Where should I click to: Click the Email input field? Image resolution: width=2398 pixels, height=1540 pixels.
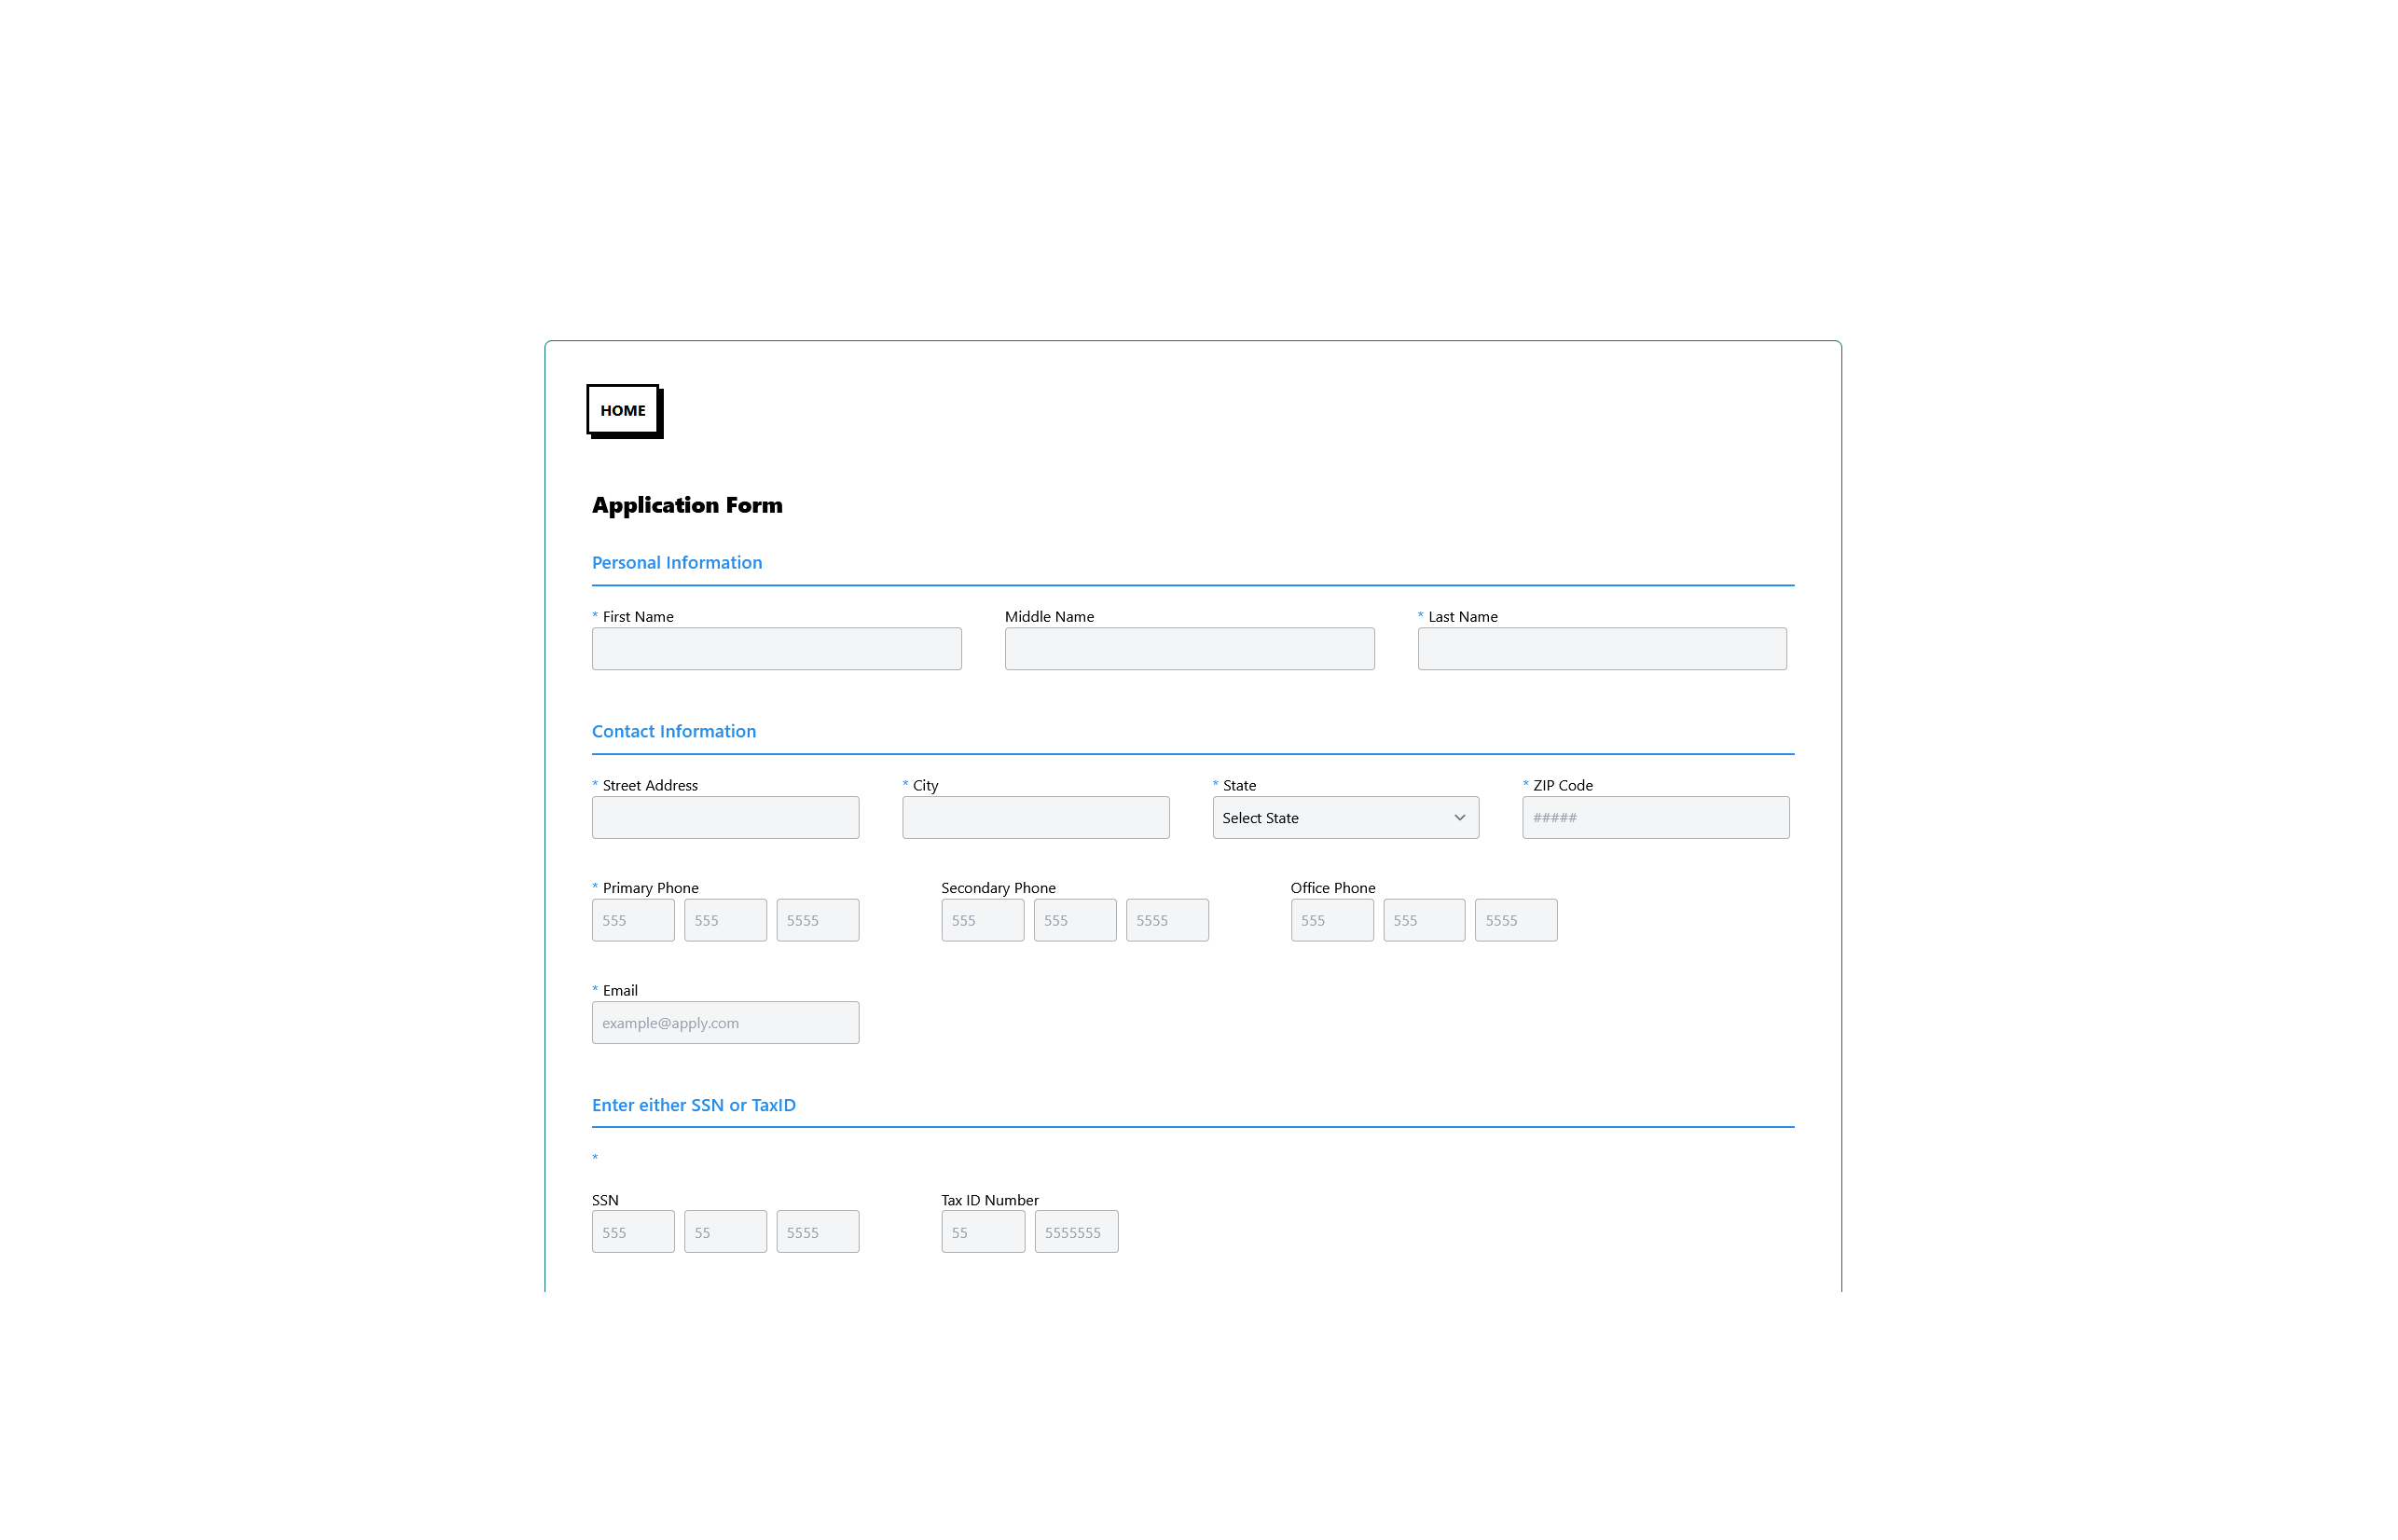(725, 1023)
